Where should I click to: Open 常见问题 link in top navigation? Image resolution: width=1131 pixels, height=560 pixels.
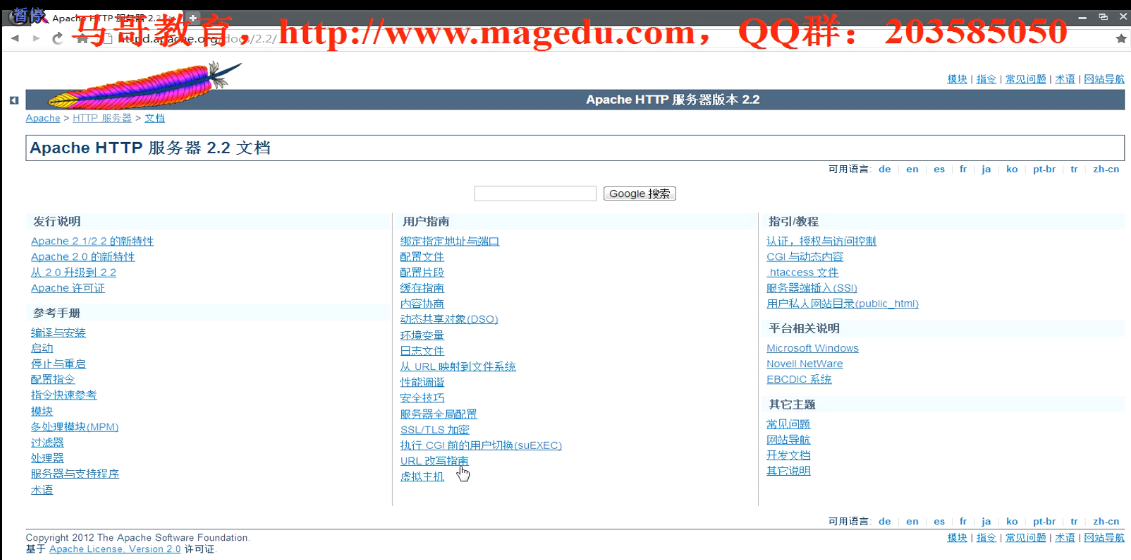pyautogui.click(x=1026, y=79)
